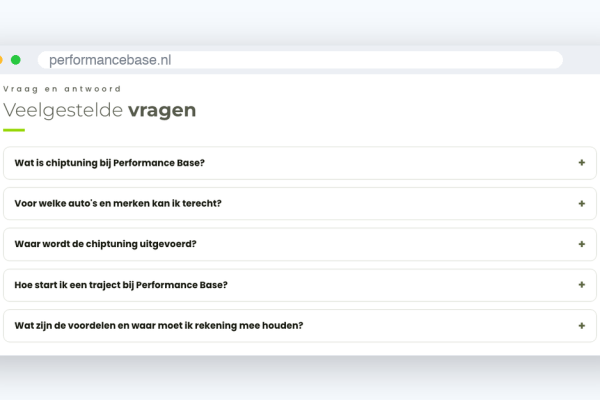
Task: Click the "Vraag en antwoord" subtitle
Action: (62, 89)
